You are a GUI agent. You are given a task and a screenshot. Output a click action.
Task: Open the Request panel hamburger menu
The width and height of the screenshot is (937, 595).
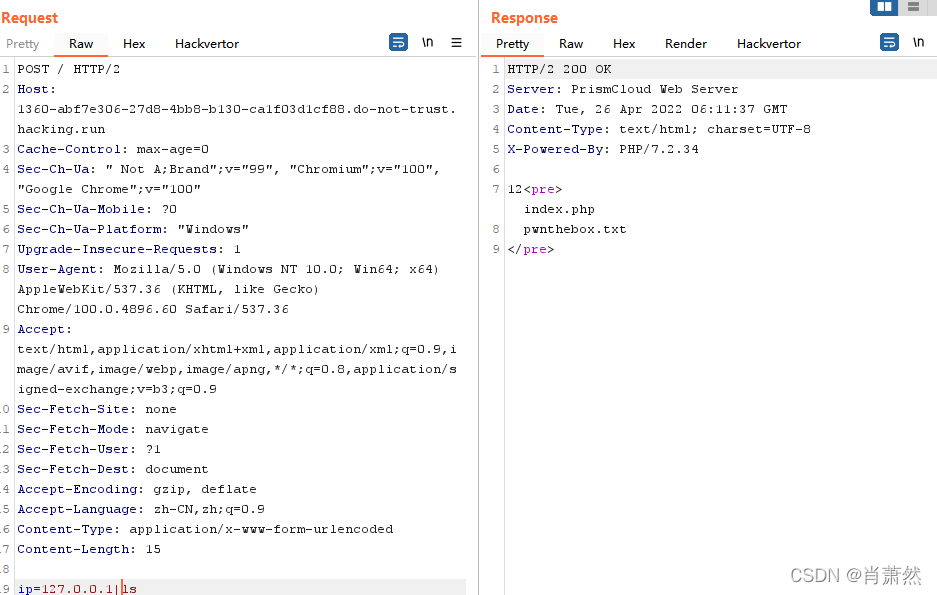point(457,42)
